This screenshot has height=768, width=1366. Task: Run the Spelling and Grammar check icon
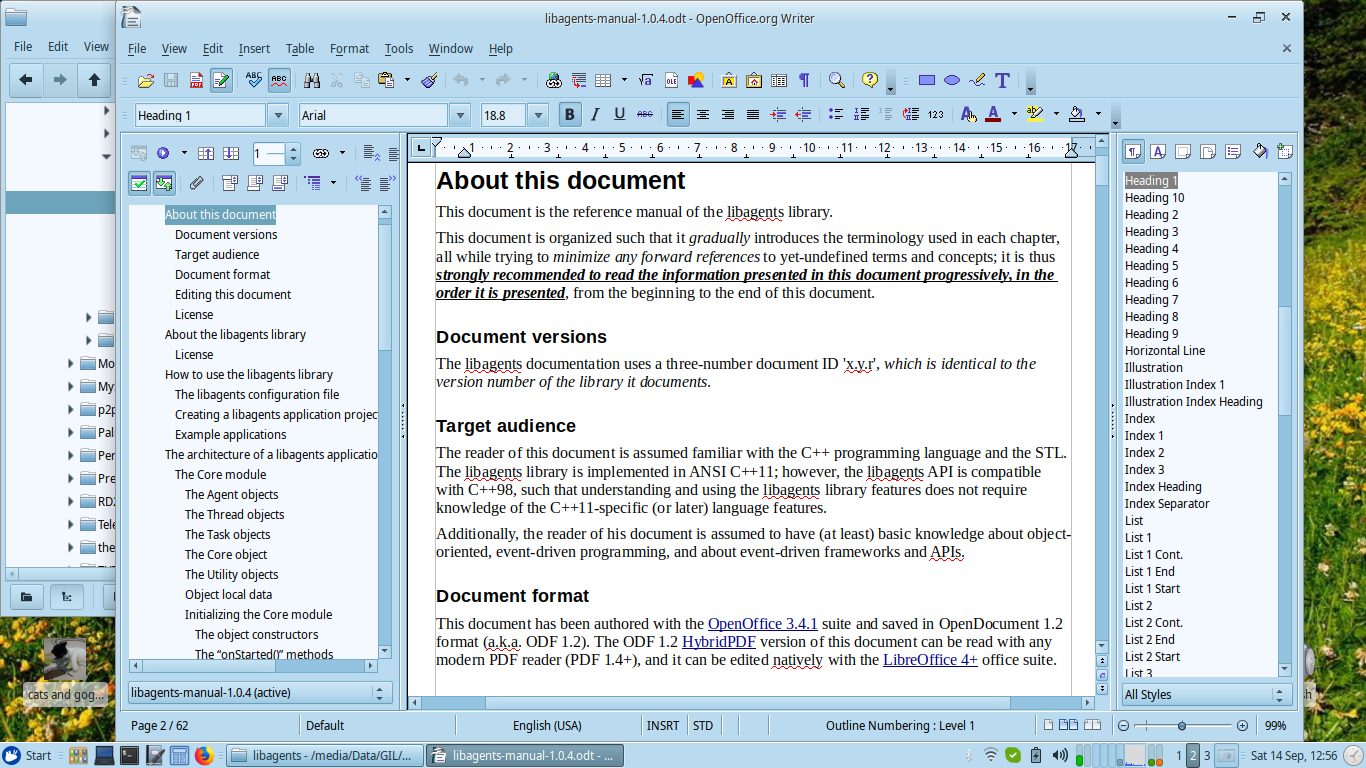tap(254, 81)
